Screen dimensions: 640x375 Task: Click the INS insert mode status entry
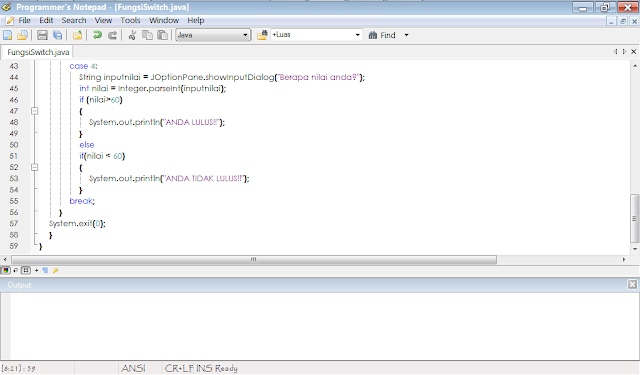click(204, 368)
